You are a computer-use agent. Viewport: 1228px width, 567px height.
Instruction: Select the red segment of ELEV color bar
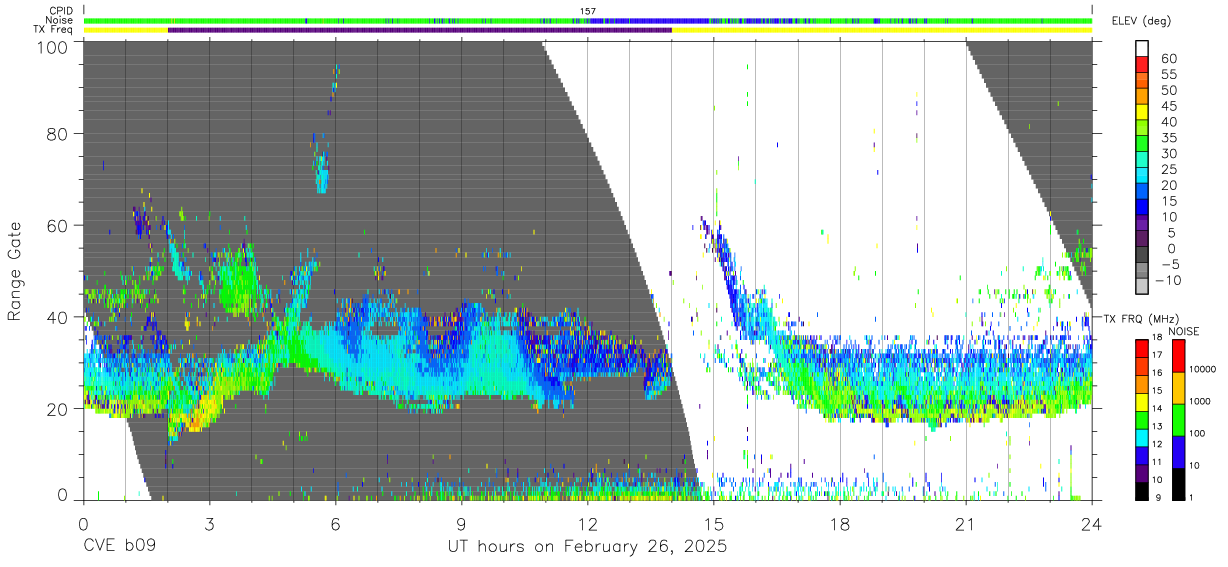click(1142, 64)
